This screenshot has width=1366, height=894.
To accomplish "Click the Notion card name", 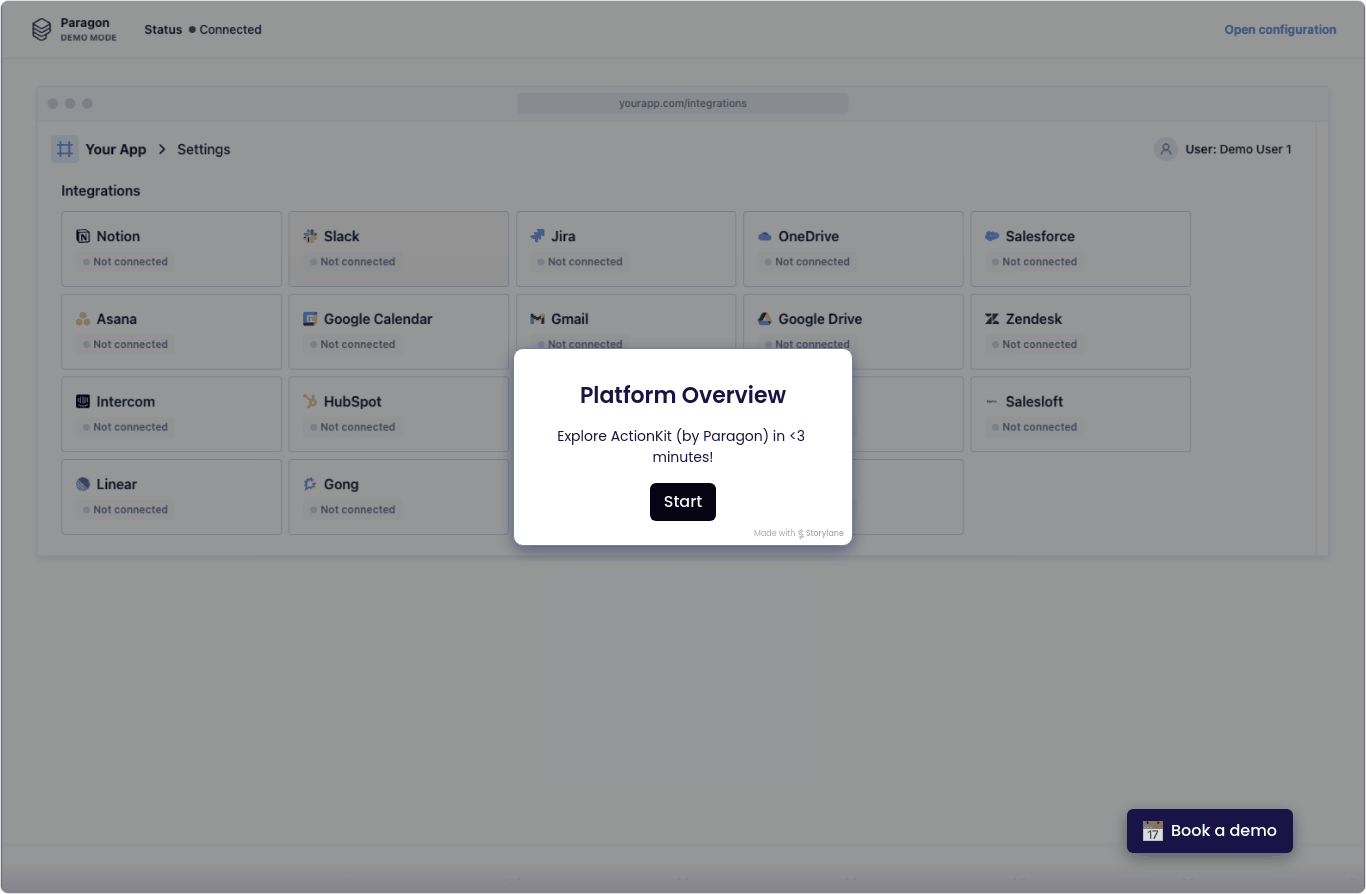I will 118,237.
